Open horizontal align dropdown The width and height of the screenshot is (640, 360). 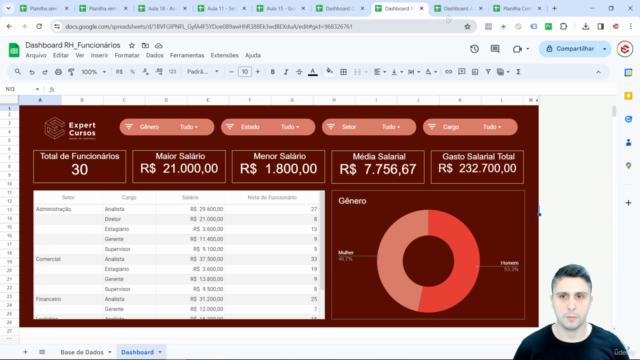coord(380,72)
